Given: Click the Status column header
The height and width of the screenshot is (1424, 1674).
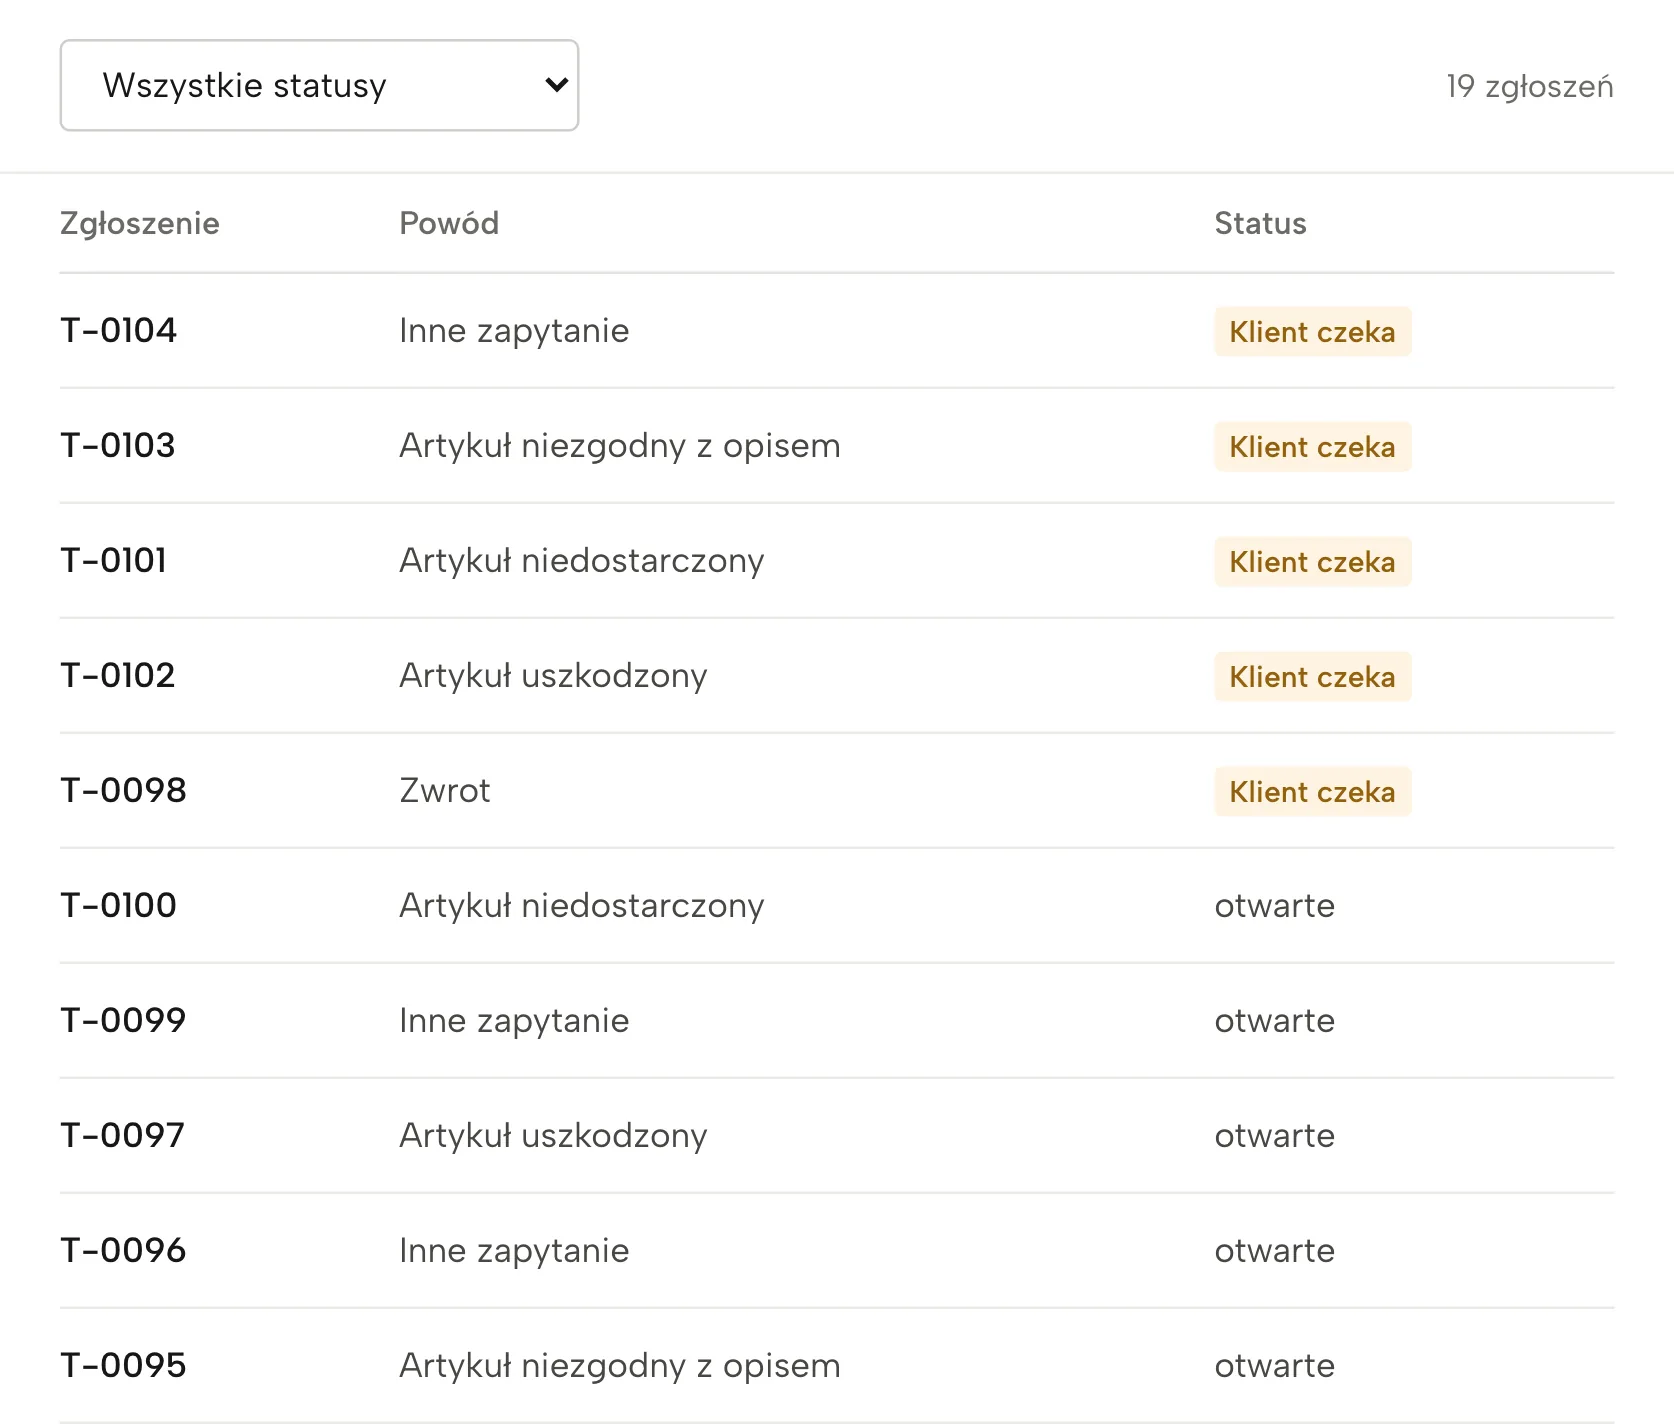Looking at the screenshot, I should 1260,223.
